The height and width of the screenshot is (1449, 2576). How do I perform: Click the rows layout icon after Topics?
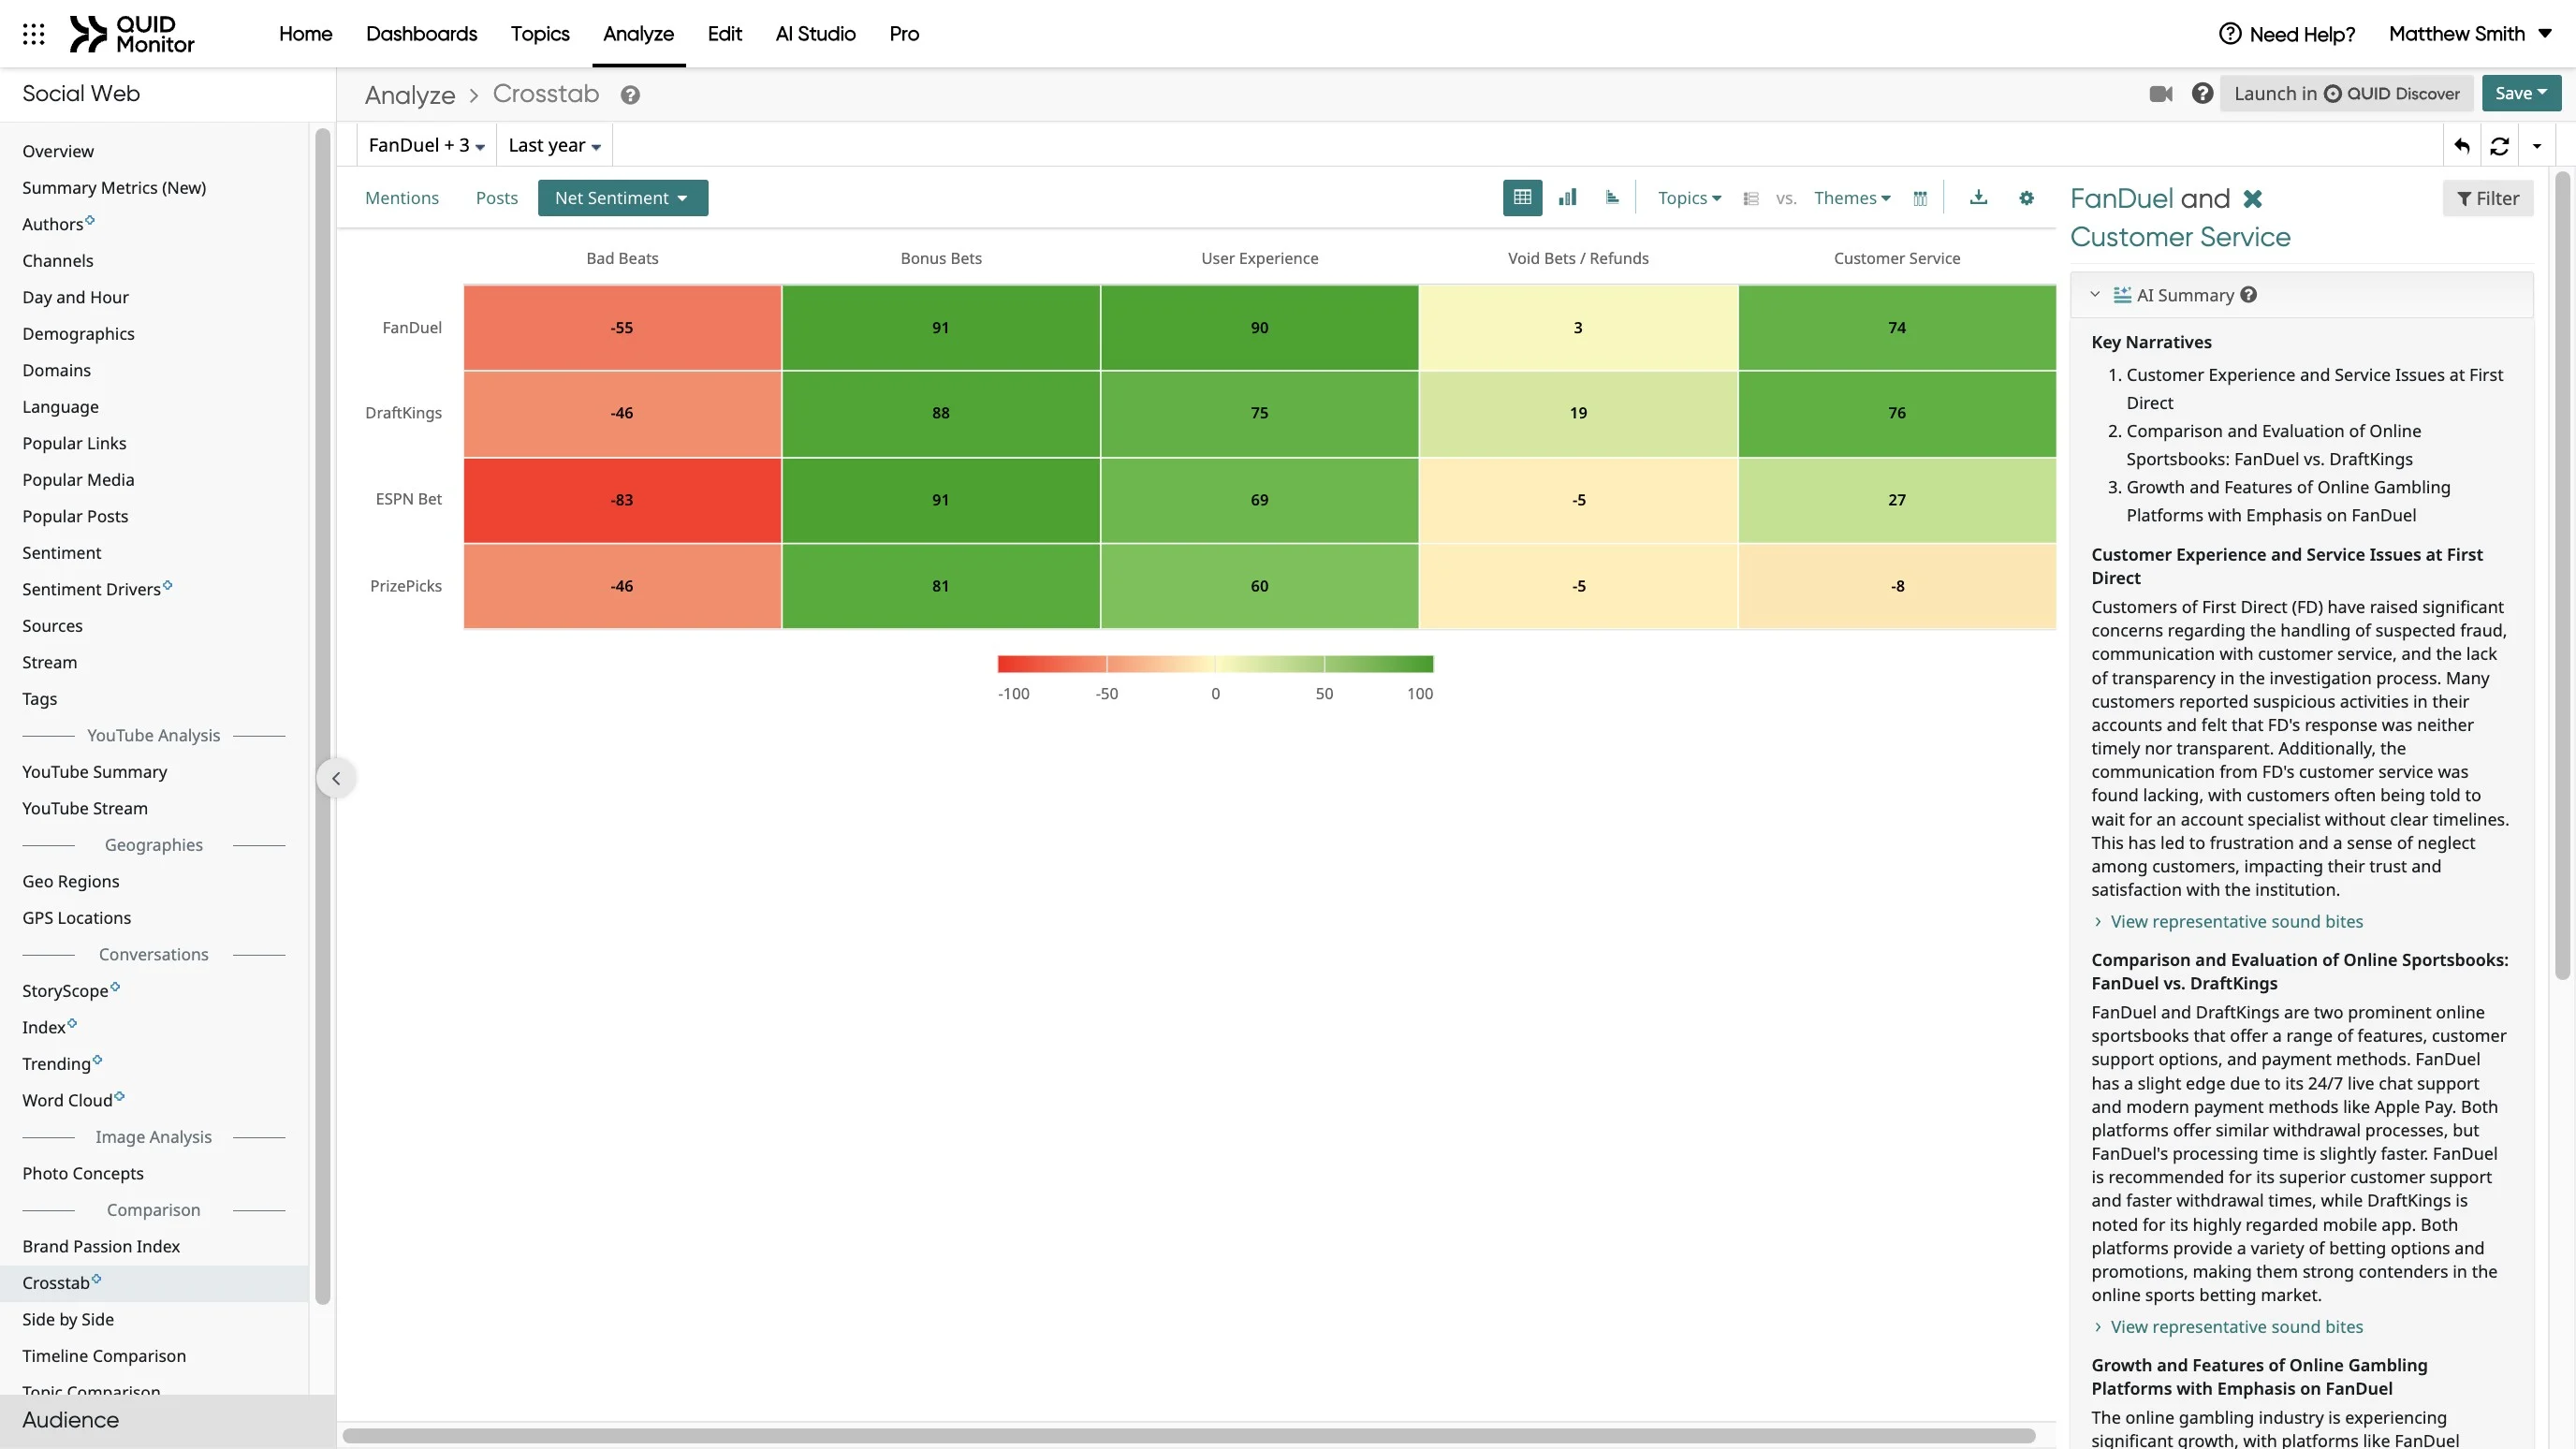click(x=1750, y=199)
